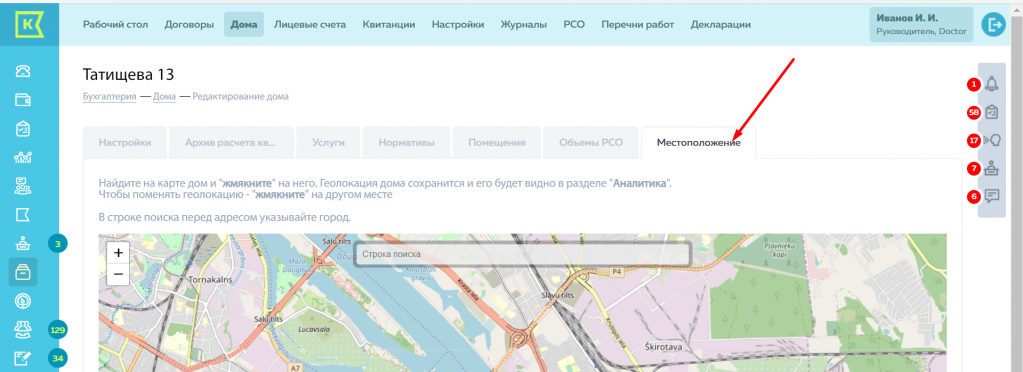The width and height of the screenshot is (1023, 372).
Task: Click into the Строка поиска map field
Action: click(x=522, y=254)
